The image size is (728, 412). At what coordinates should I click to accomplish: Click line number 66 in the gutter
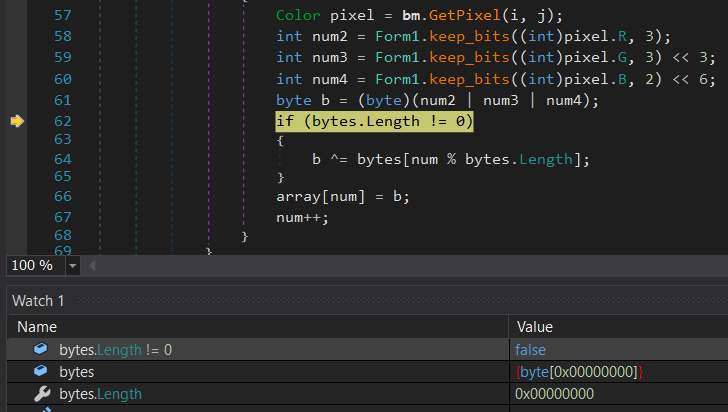point(63,196)
